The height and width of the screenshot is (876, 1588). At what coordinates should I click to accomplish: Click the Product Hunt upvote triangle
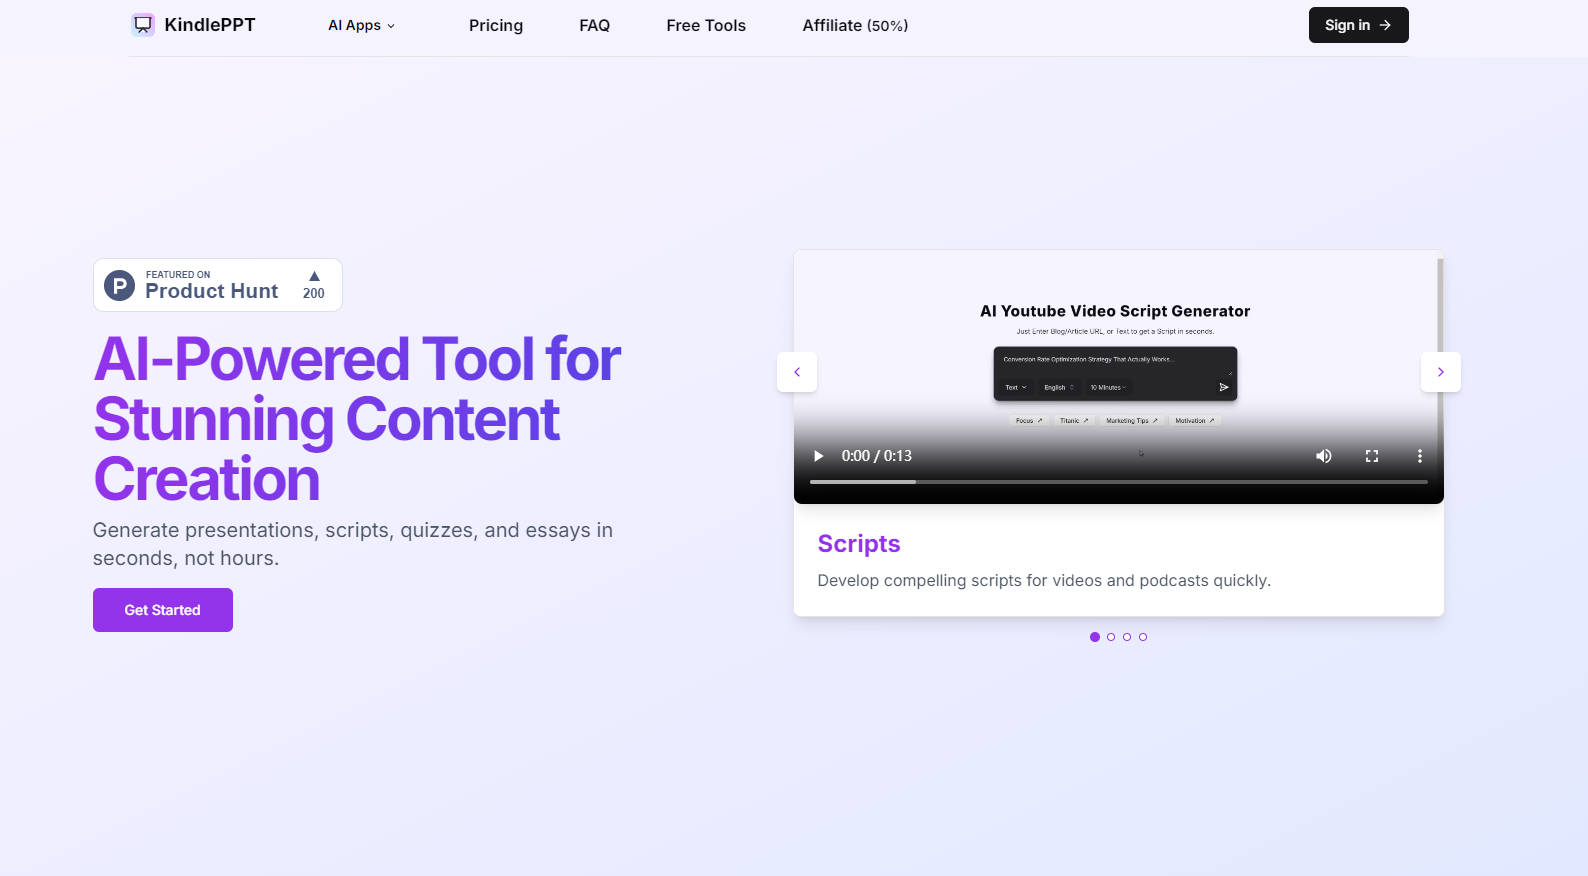314,276
